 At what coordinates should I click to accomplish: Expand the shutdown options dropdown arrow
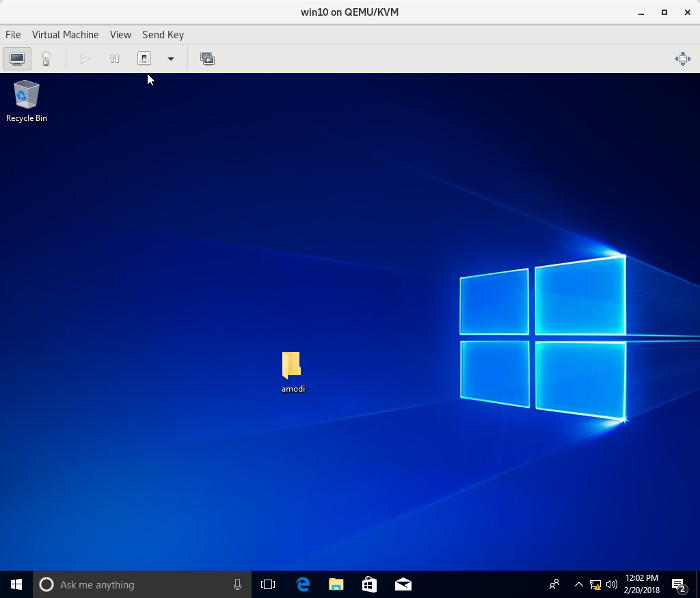click(170, 59)
